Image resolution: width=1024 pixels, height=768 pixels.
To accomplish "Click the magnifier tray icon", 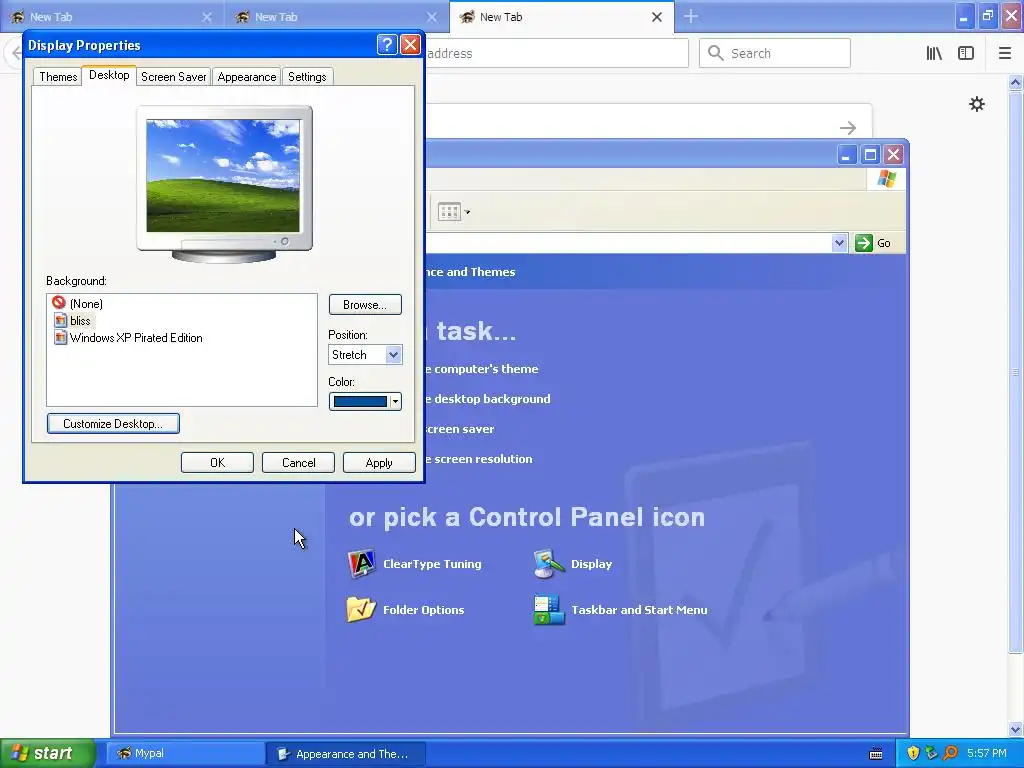I will 950,753.
